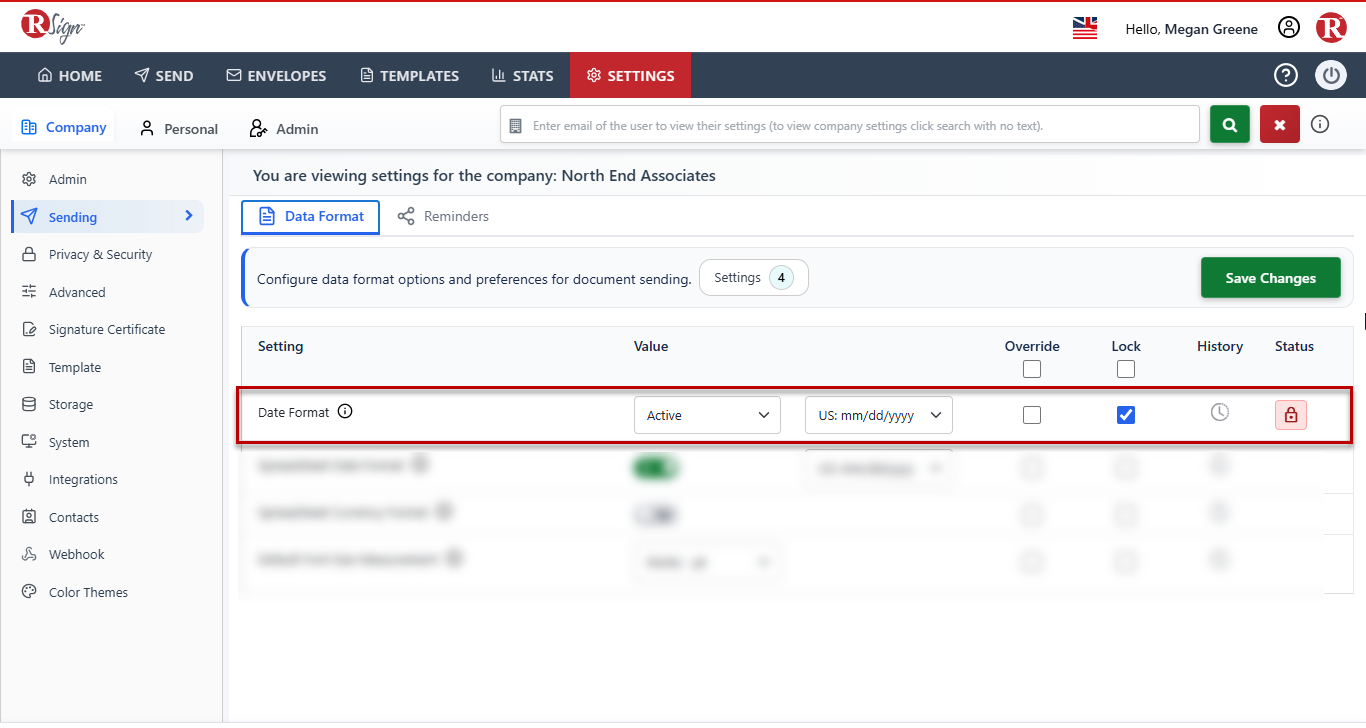Screen dimensions: 1366x728
Task: Select the language flag icon
Action: (1085, 28)
